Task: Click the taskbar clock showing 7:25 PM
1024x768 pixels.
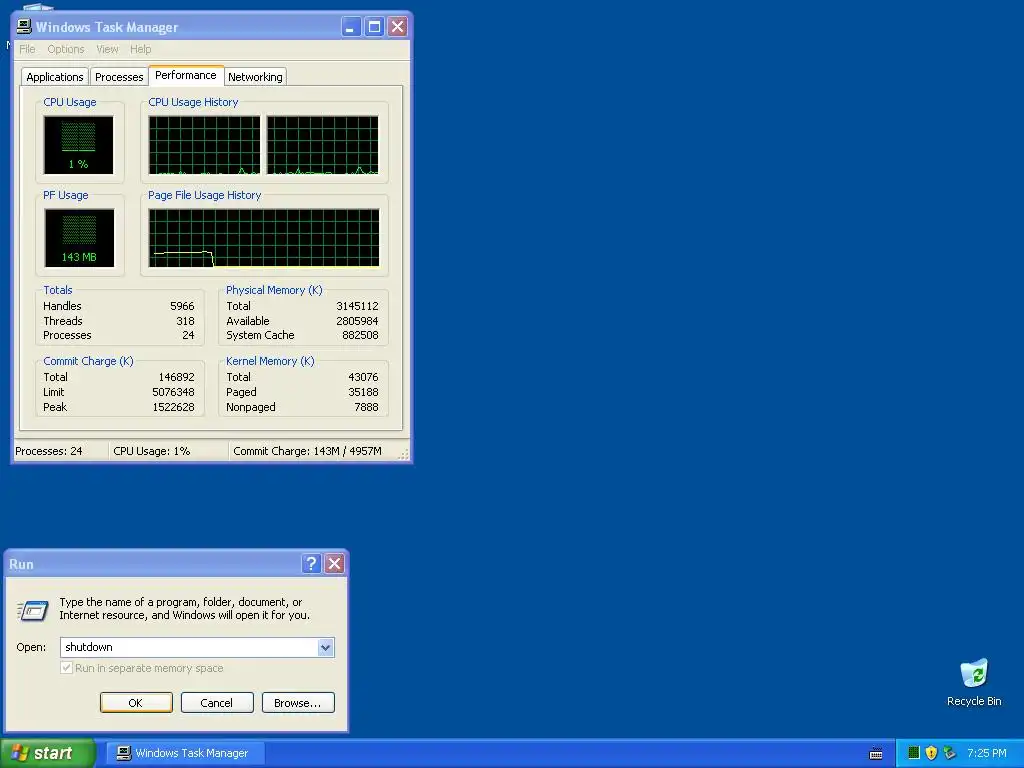Action: 987,753
